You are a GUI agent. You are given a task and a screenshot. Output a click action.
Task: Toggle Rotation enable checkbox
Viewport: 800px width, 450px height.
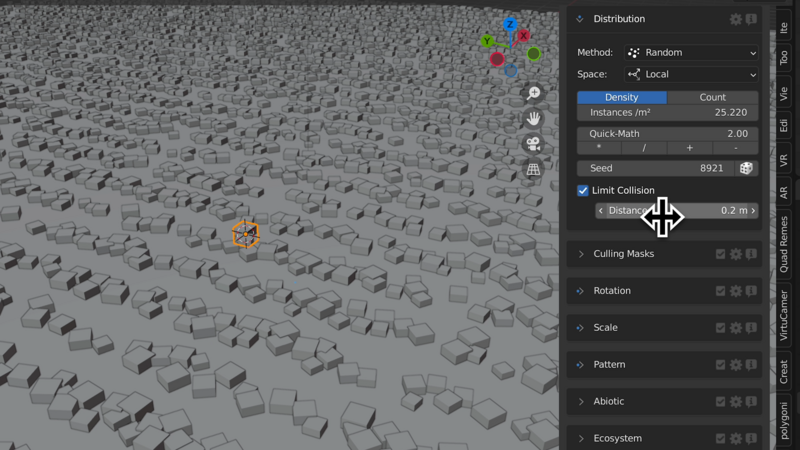[x=720, y=291]
